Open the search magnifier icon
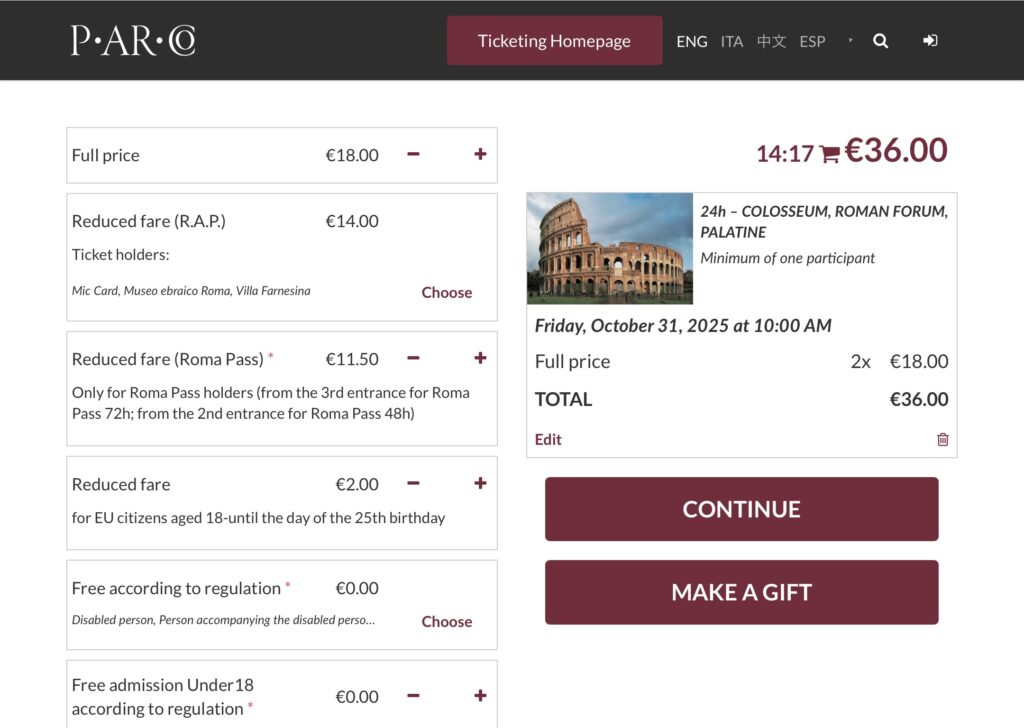This screenshot has width=1024, height=728. click(880, 41)
